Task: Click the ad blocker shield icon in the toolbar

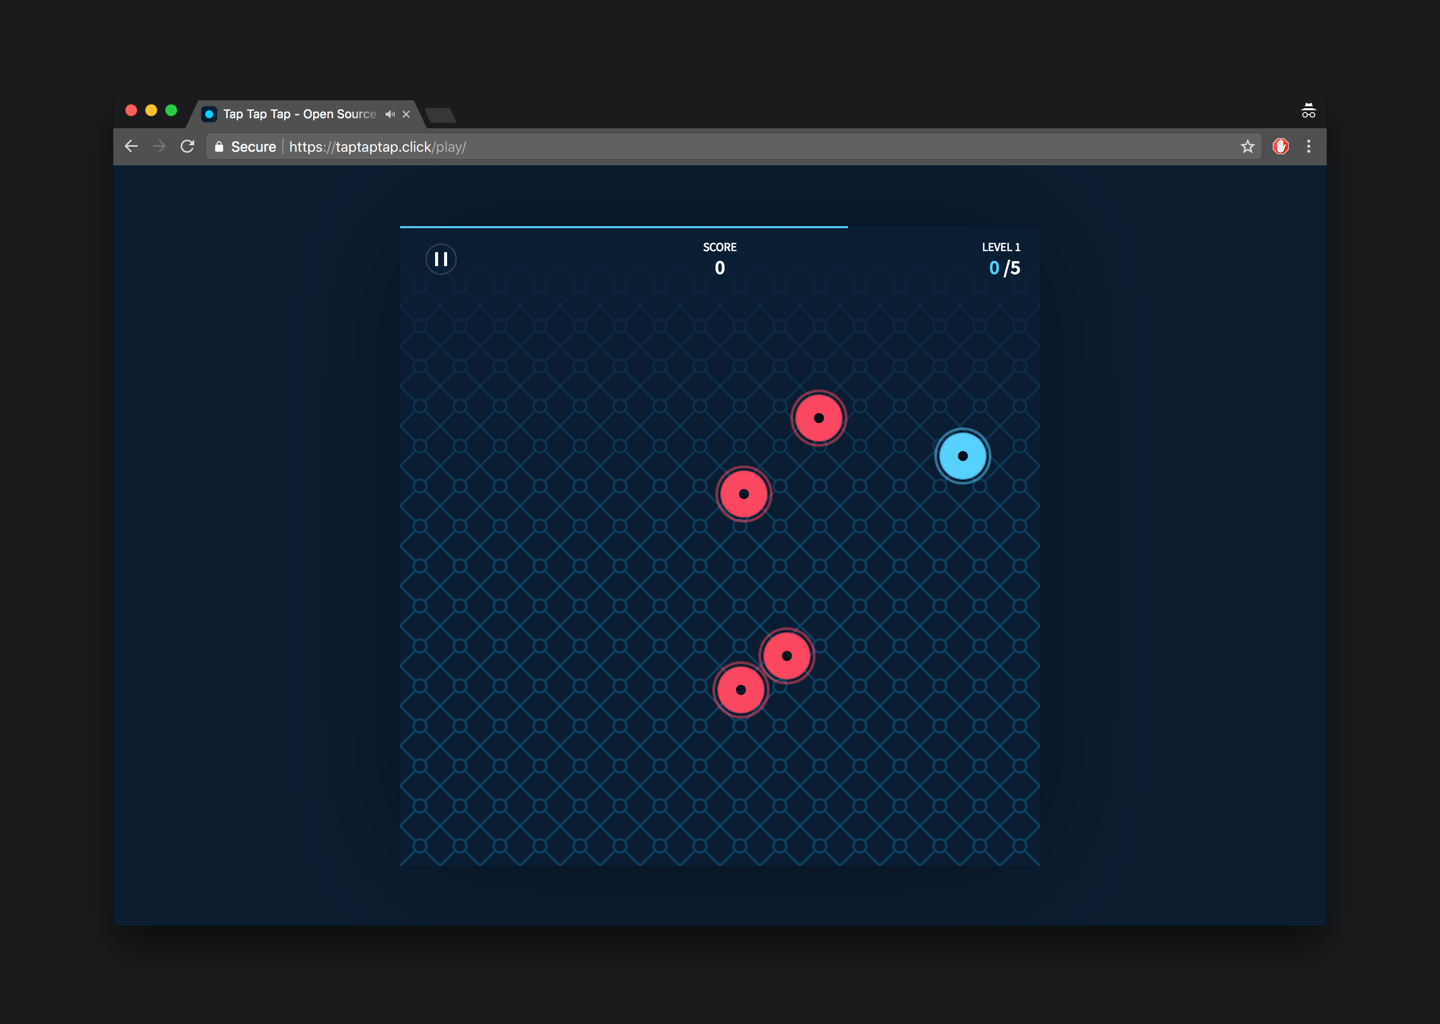Action: tap(1281, 146)
